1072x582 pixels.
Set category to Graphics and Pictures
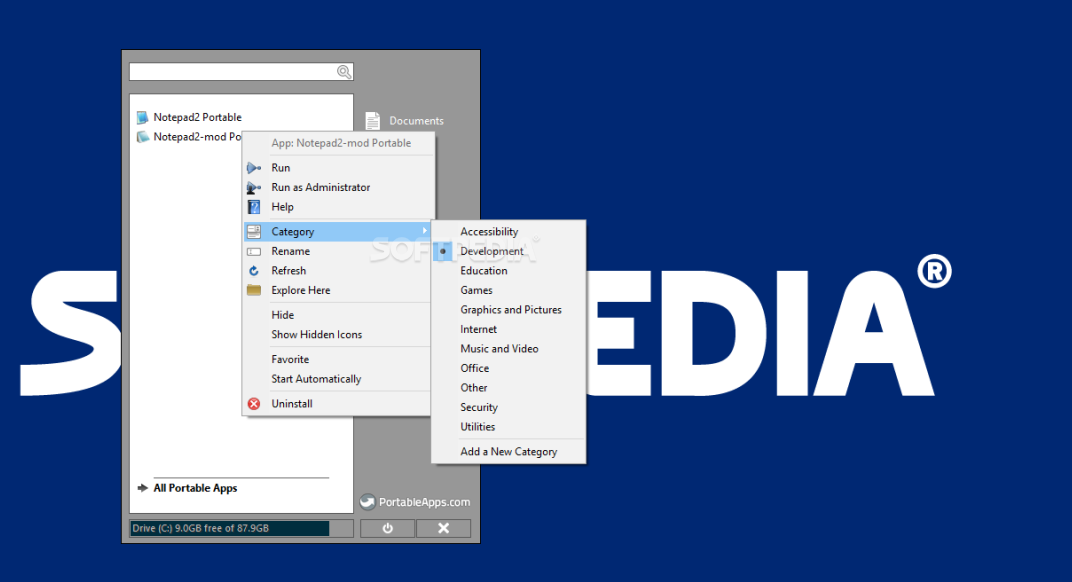[509, 310]
